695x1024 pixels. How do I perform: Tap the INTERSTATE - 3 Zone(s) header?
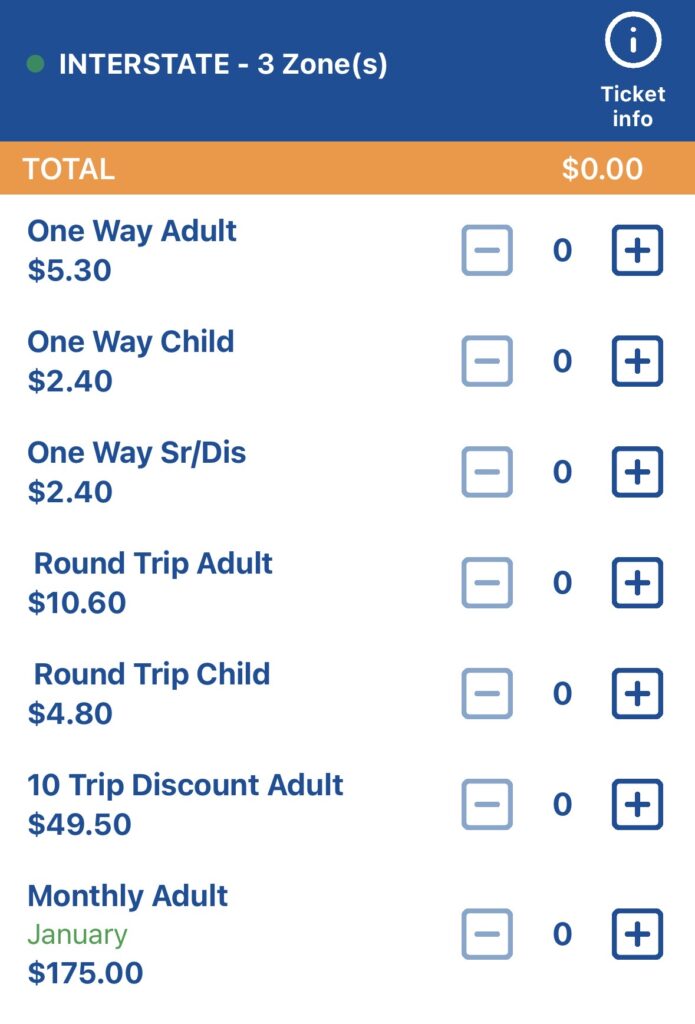[223, 65]
